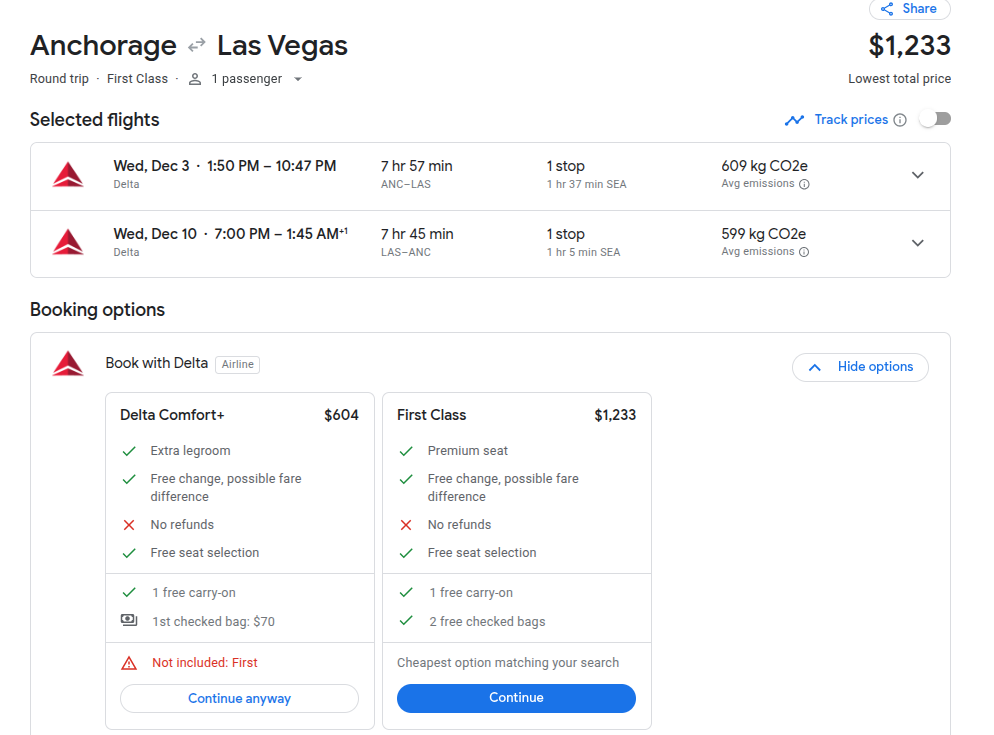Select the Delta Comfort+ fare card title
Image resolution: width=994 pixels, height=735 pixels.
tap(170, 415)
